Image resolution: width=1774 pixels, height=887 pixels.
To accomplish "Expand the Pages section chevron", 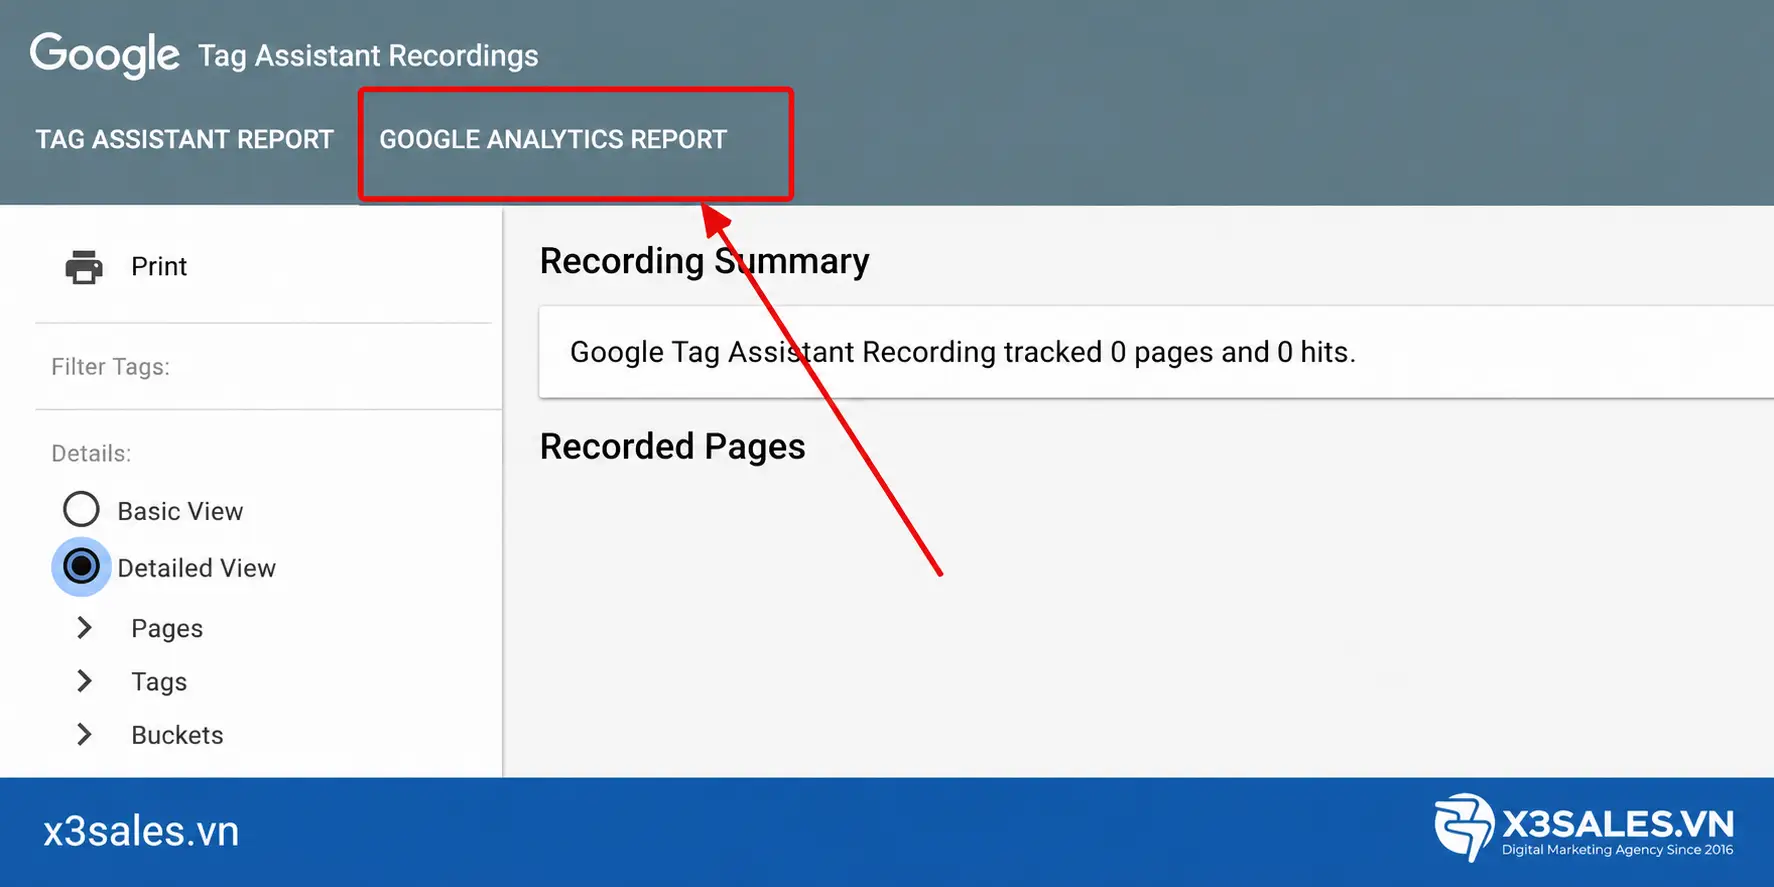I will click(x=85, y=628).
